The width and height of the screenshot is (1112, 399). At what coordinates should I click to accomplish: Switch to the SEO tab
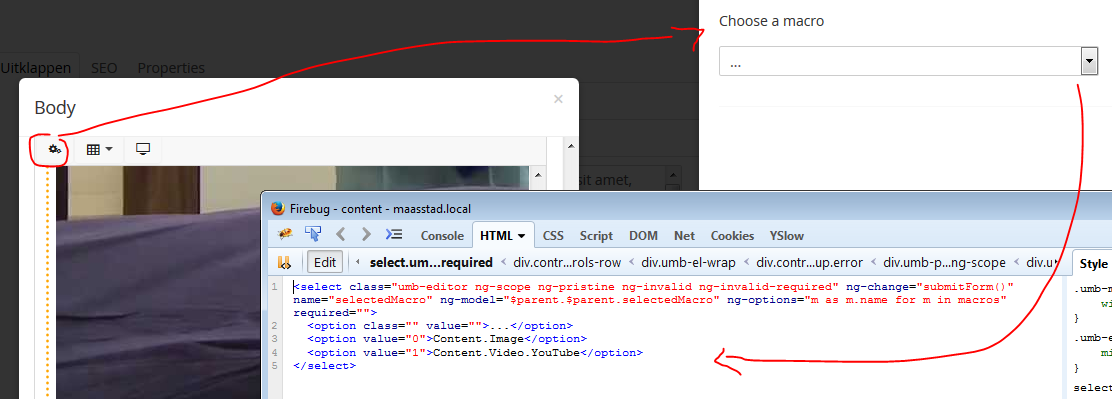click(x=104, y=68)
